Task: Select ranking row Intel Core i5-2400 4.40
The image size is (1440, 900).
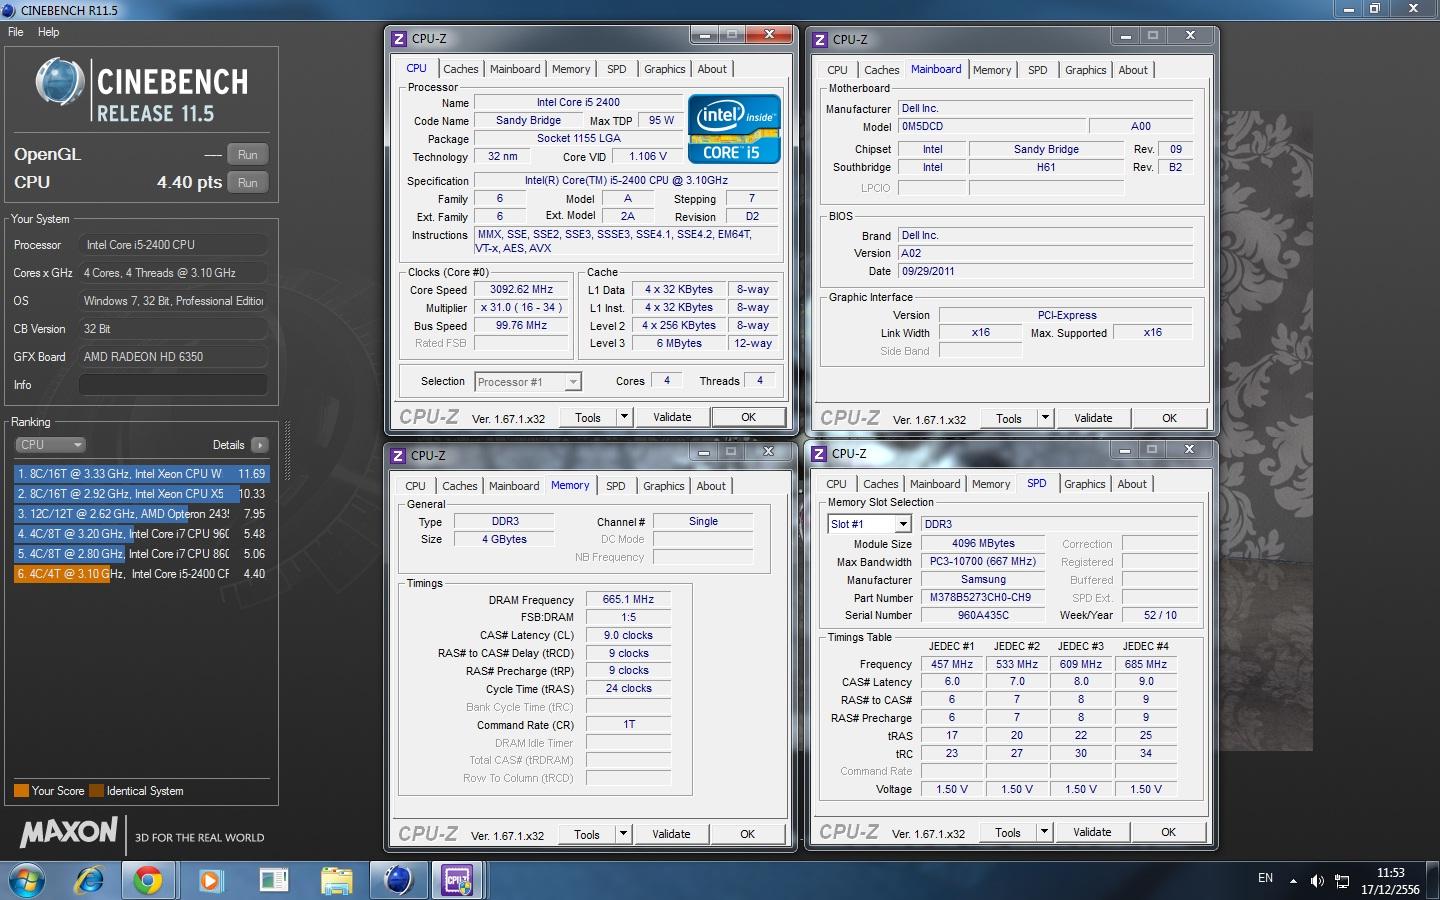Action: click(141, 574)
